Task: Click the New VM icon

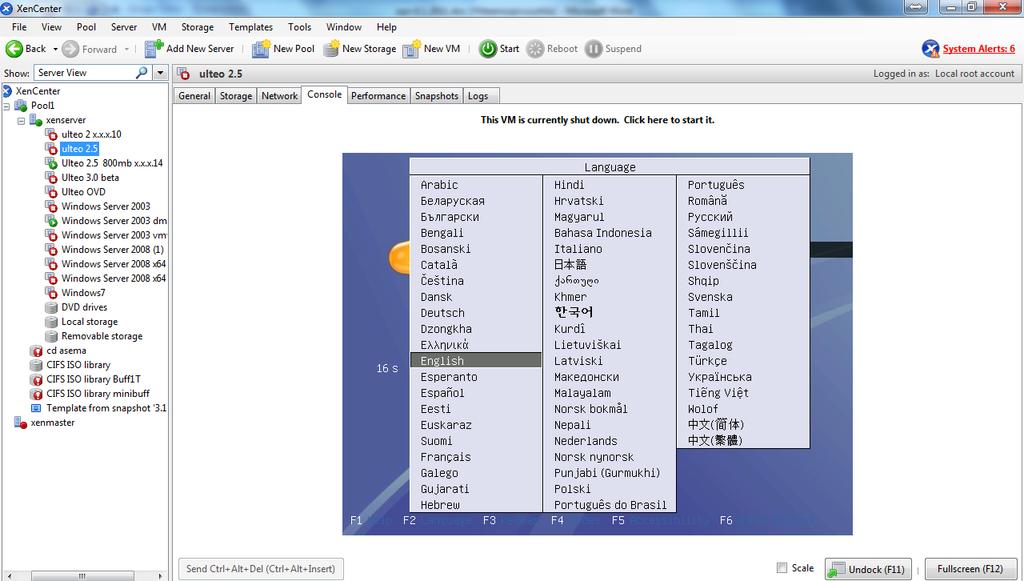Action: point(411,49)
